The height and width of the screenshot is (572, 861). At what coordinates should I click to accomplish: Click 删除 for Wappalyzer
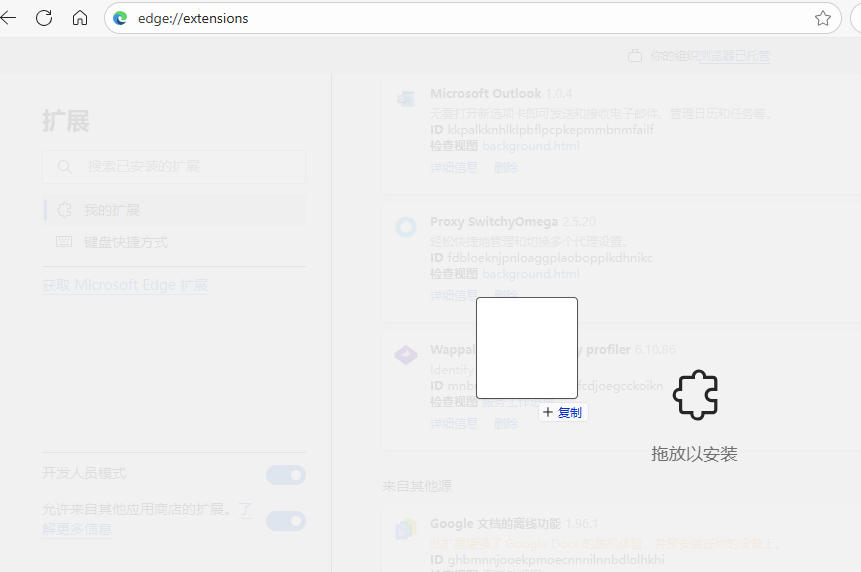click(x=506, y=423)
